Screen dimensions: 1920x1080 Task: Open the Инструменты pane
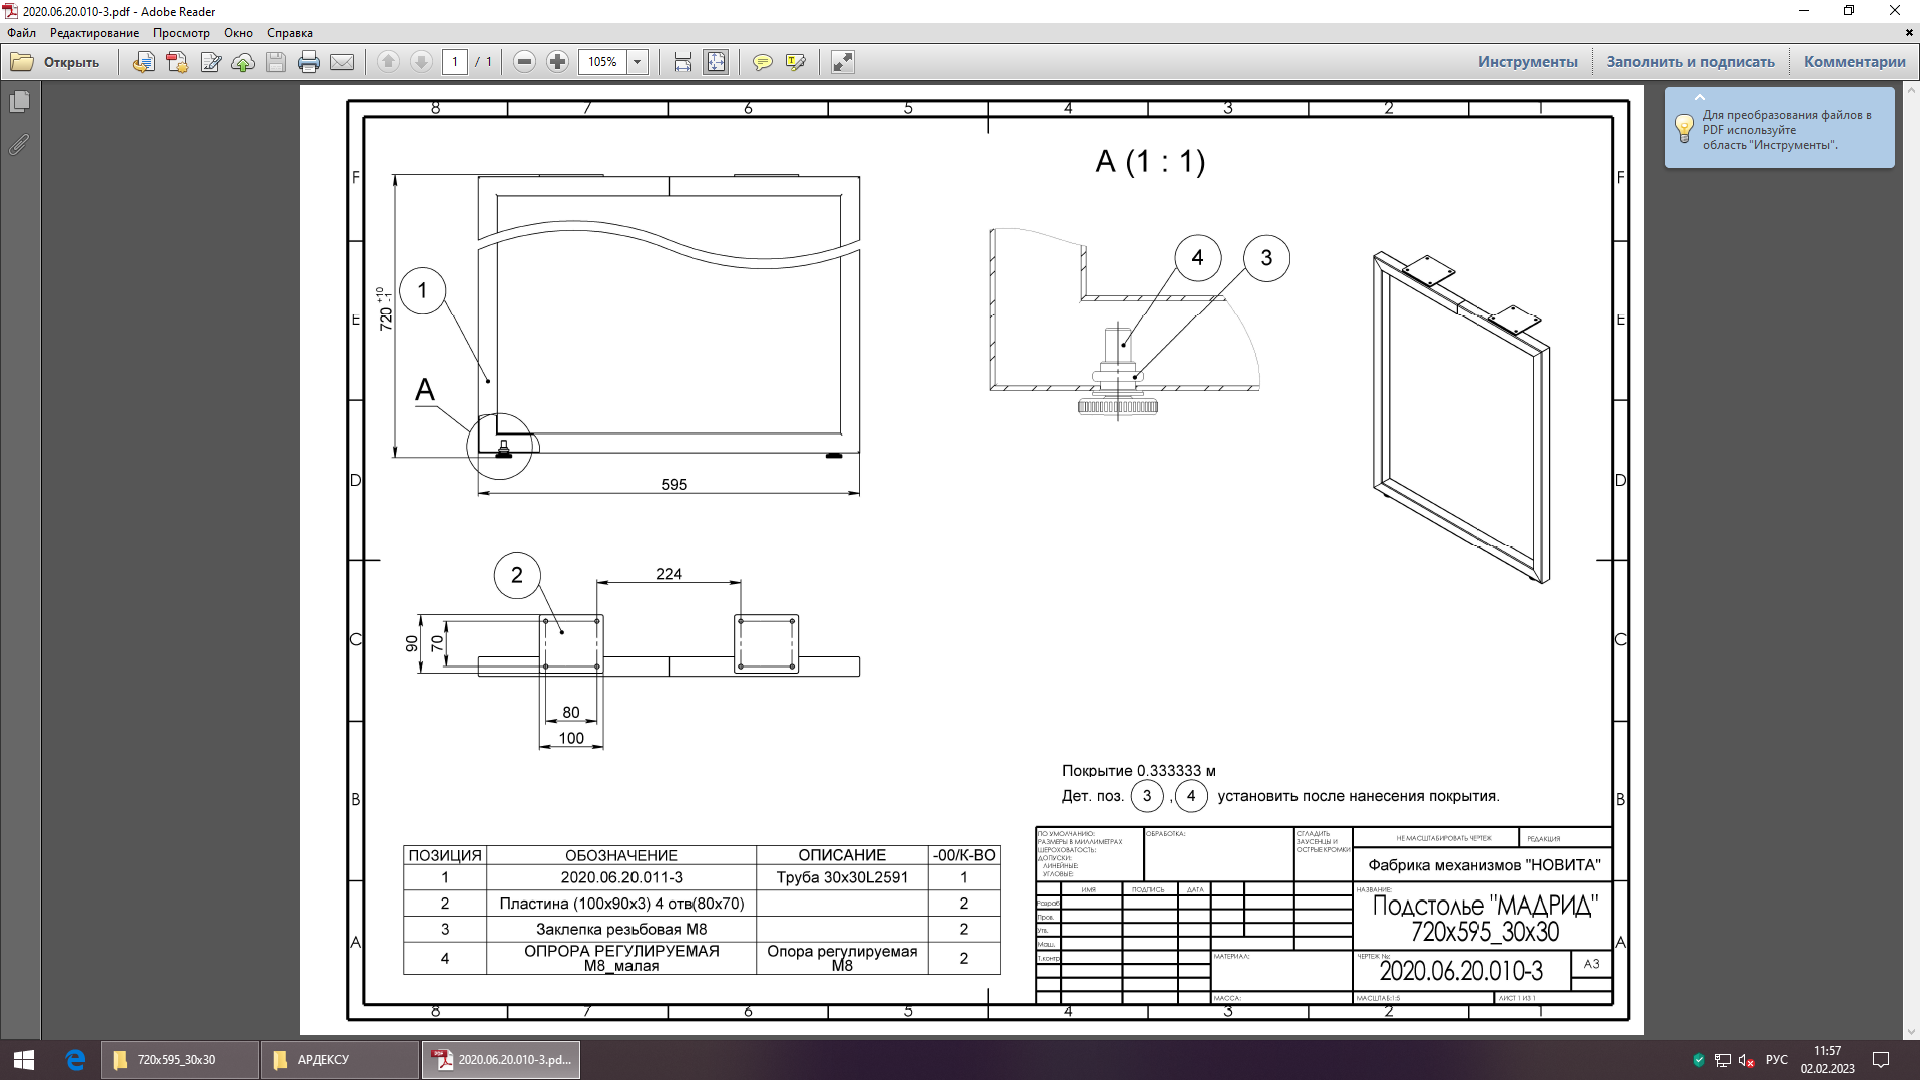pyautogui.click(x=1527, y=62)
